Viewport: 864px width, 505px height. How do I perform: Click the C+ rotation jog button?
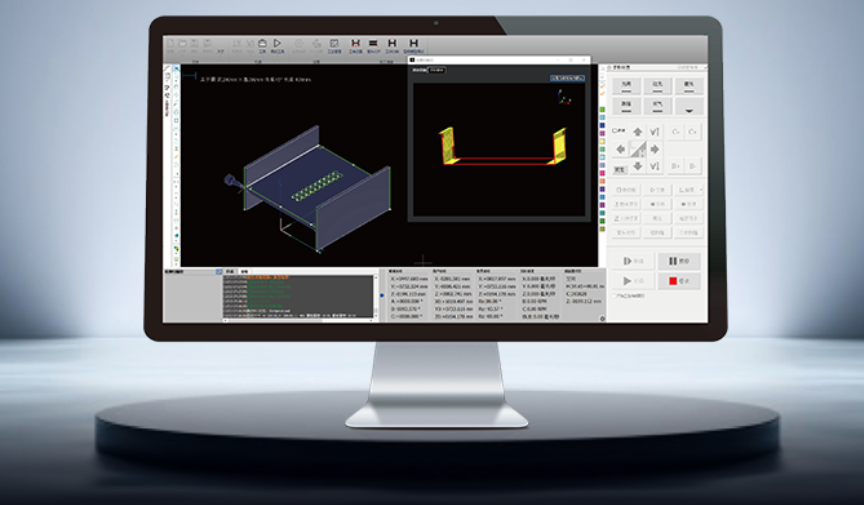[x=693, y=132]
